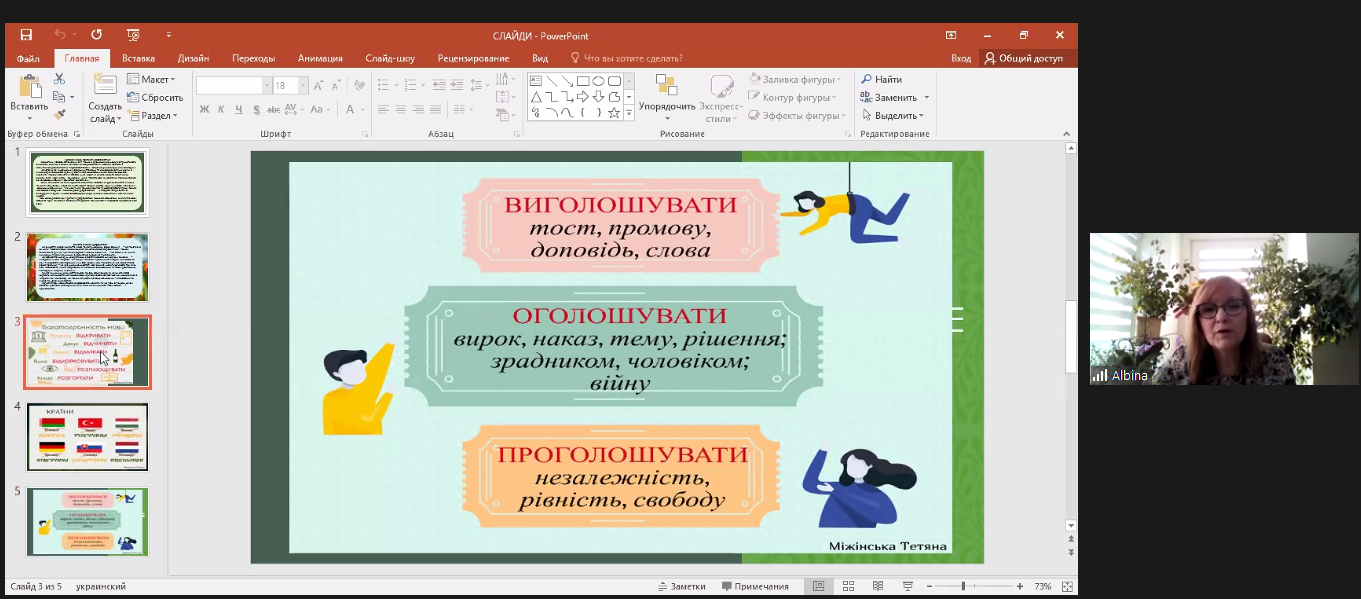Switch to slide sorter view in status bar

point(848,586)
